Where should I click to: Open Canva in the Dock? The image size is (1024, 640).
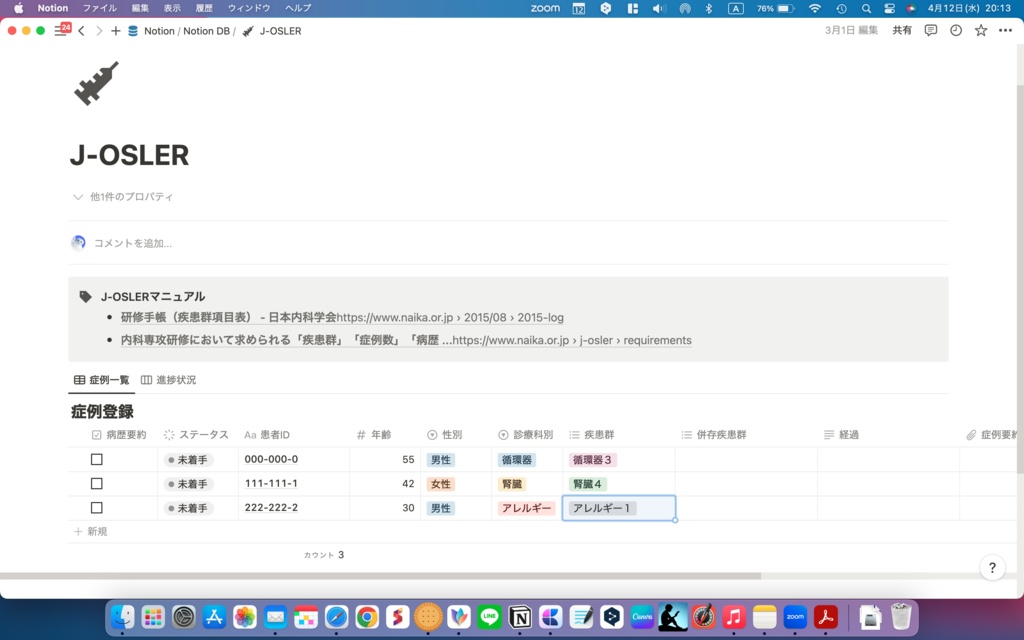(642, 616)
